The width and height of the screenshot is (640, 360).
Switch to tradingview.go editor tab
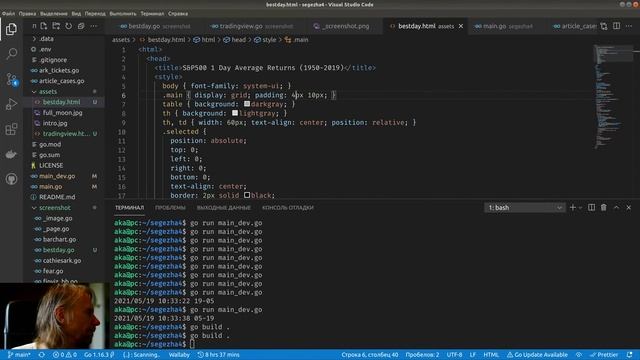251,26
